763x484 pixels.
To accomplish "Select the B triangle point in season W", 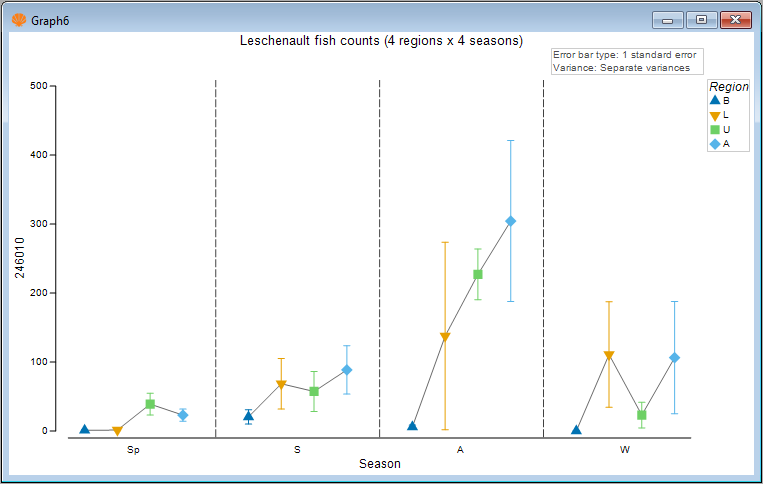I will pos(576,430).
